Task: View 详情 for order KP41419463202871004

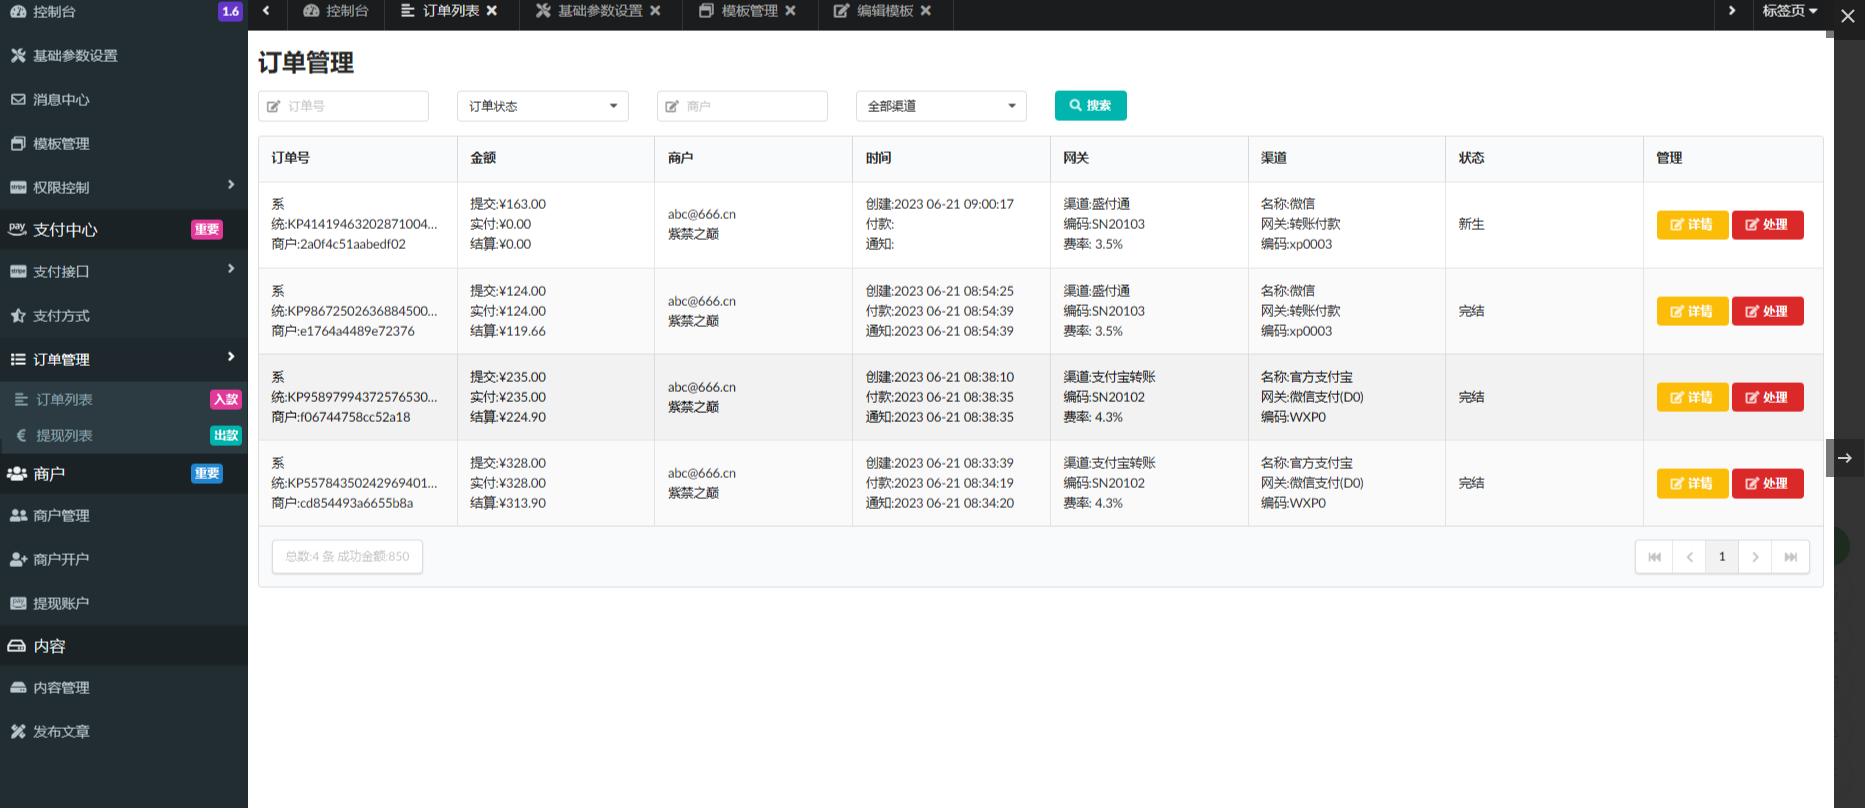Action: pyautogui.click(x=1692, y=225)
